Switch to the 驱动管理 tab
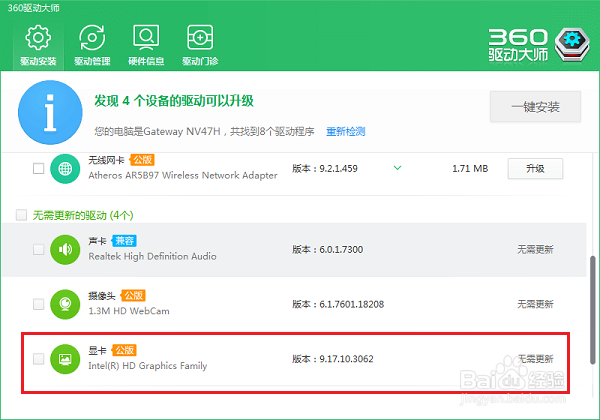The image size is (600, 420). [92, 46]
